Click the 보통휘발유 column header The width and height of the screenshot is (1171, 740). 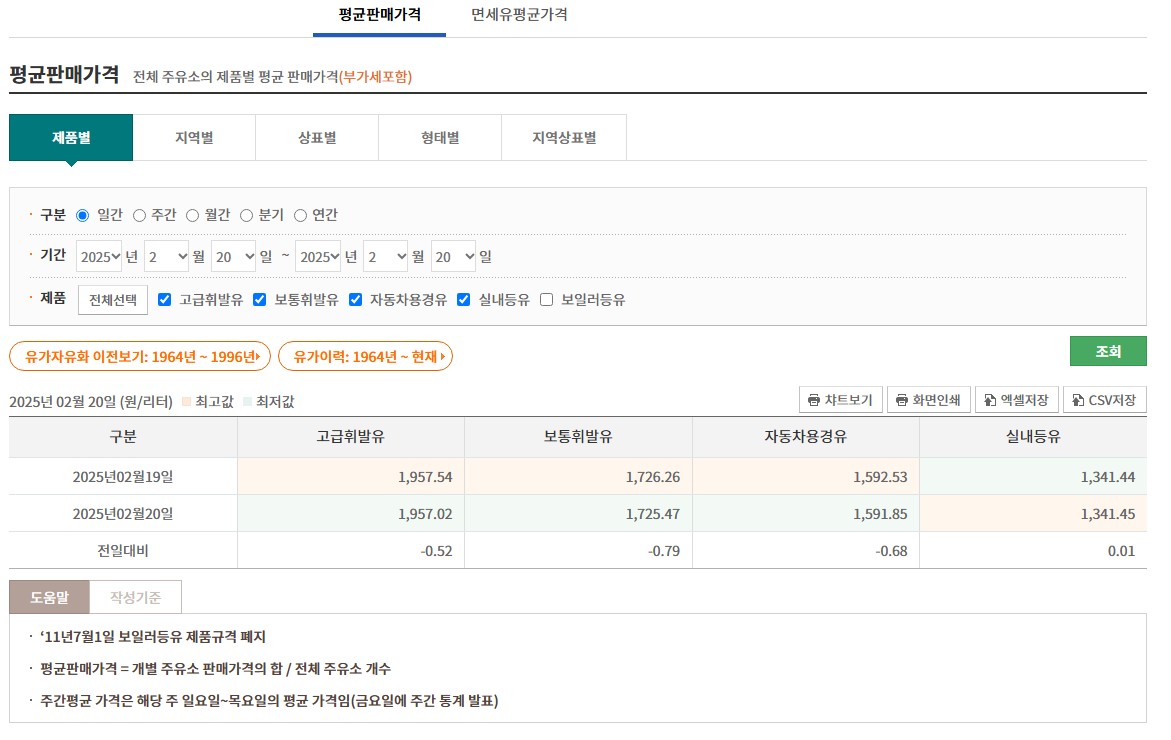point(578,437)
